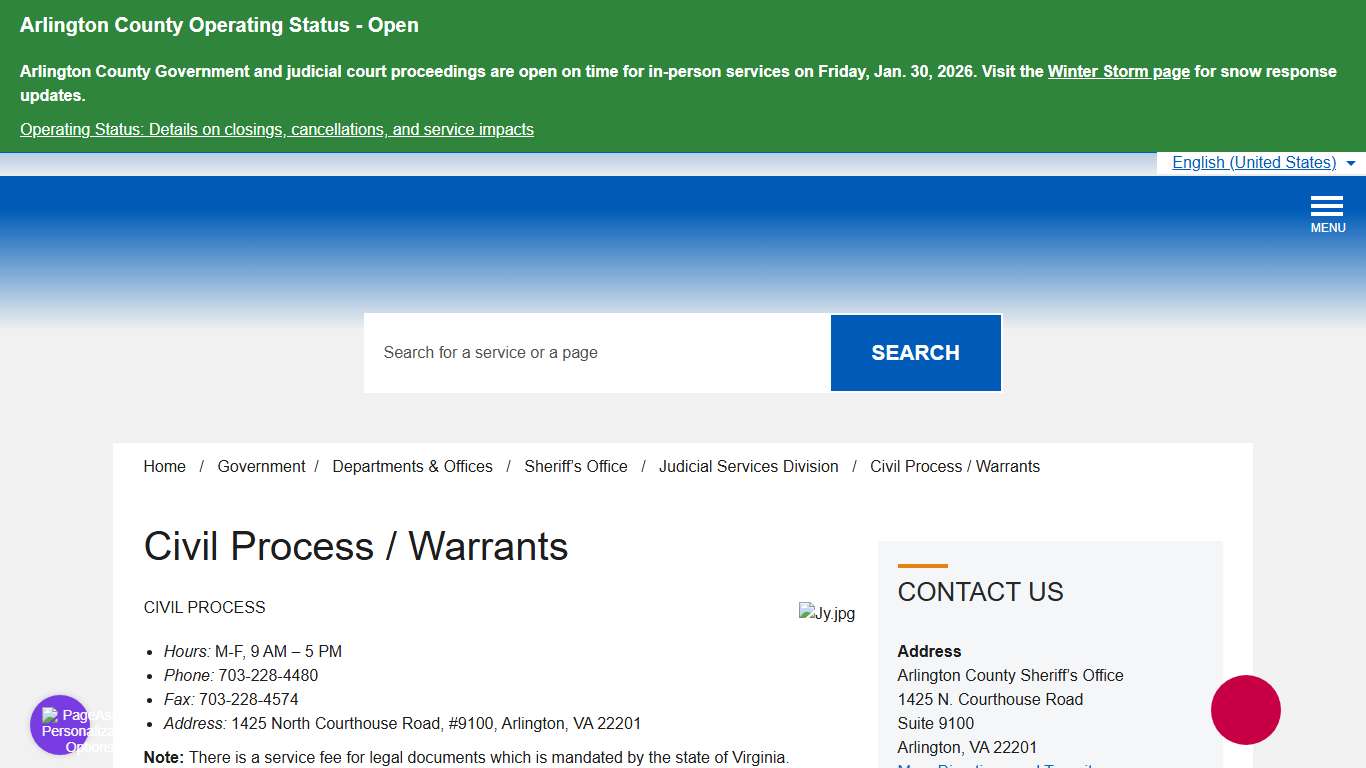1366x768 pixels.
Task: Click the Civil Process / Warrants page heading
Action: [x=355, y=546]
